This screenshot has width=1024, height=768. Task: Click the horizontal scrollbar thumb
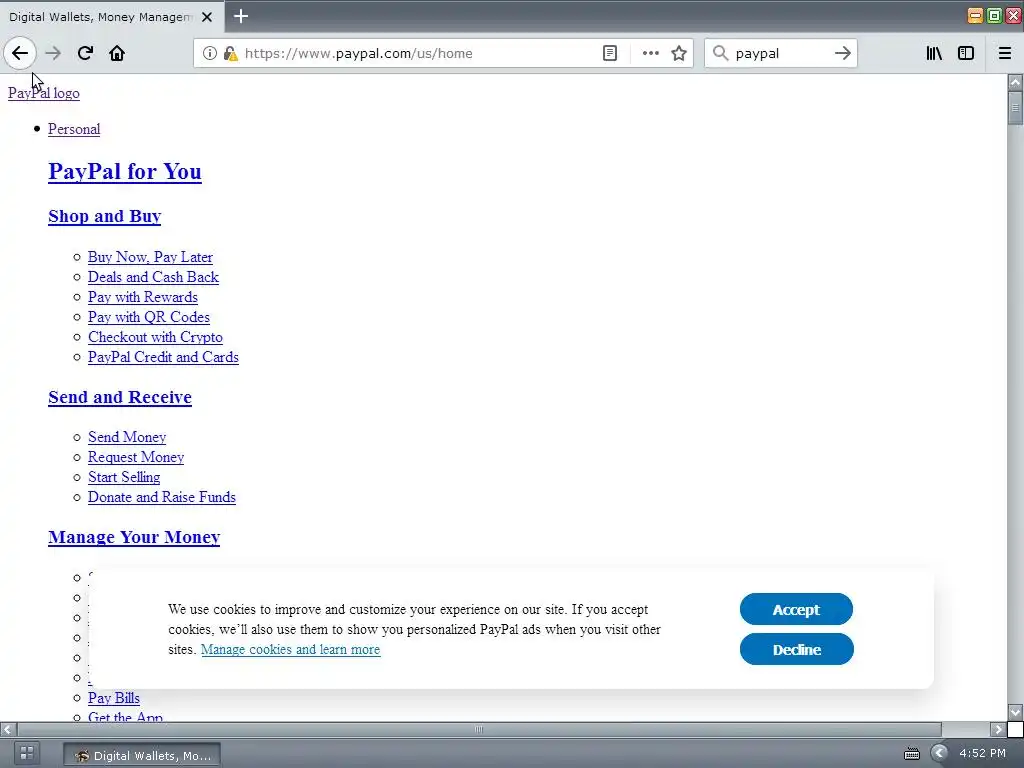479,729
